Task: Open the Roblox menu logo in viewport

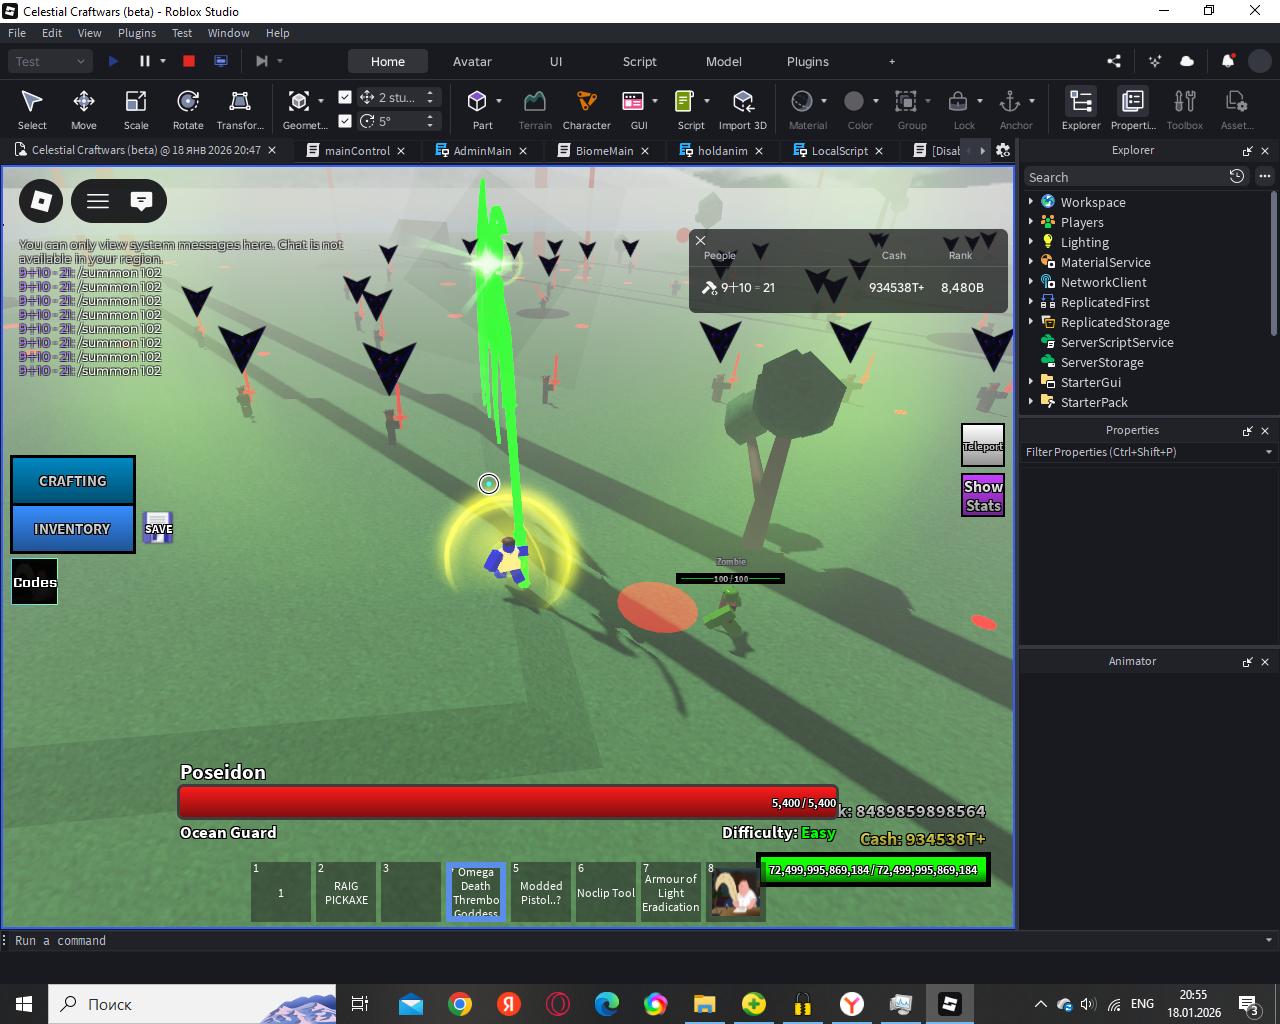Action: [41, 201]
